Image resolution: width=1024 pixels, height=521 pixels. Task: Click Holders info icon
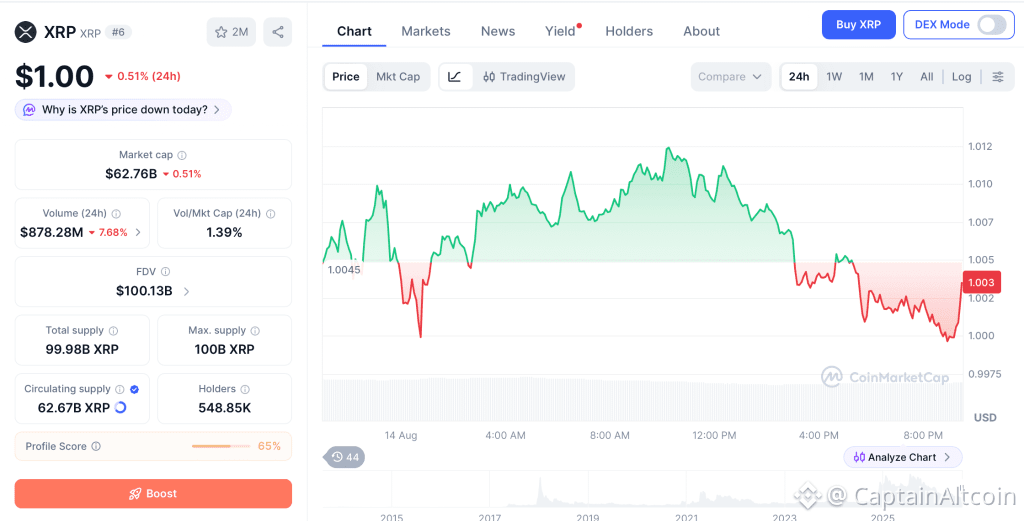coord(245,389)
